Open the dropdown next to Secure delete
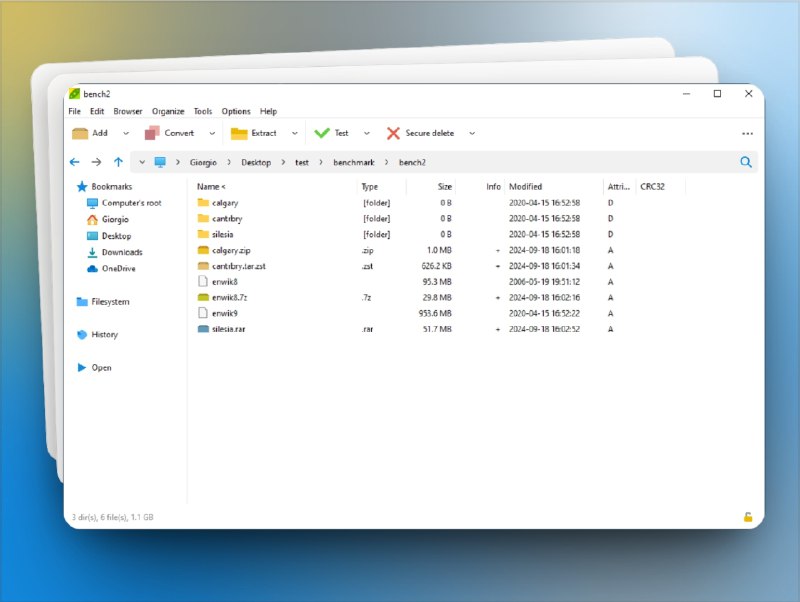 click(472, 133)
